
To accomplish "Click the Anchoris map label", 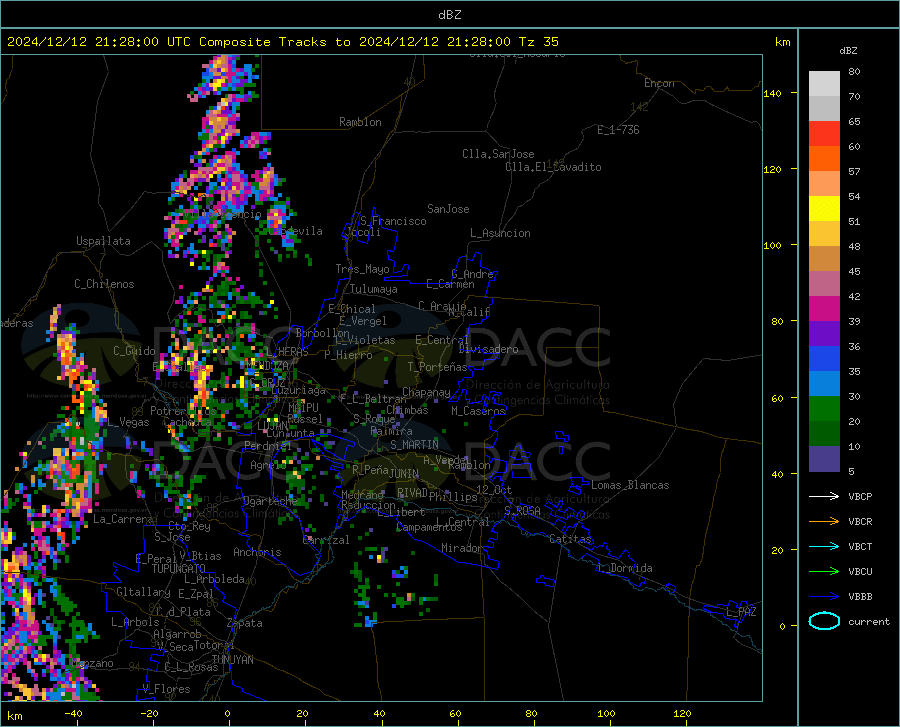I will [257, 552].
